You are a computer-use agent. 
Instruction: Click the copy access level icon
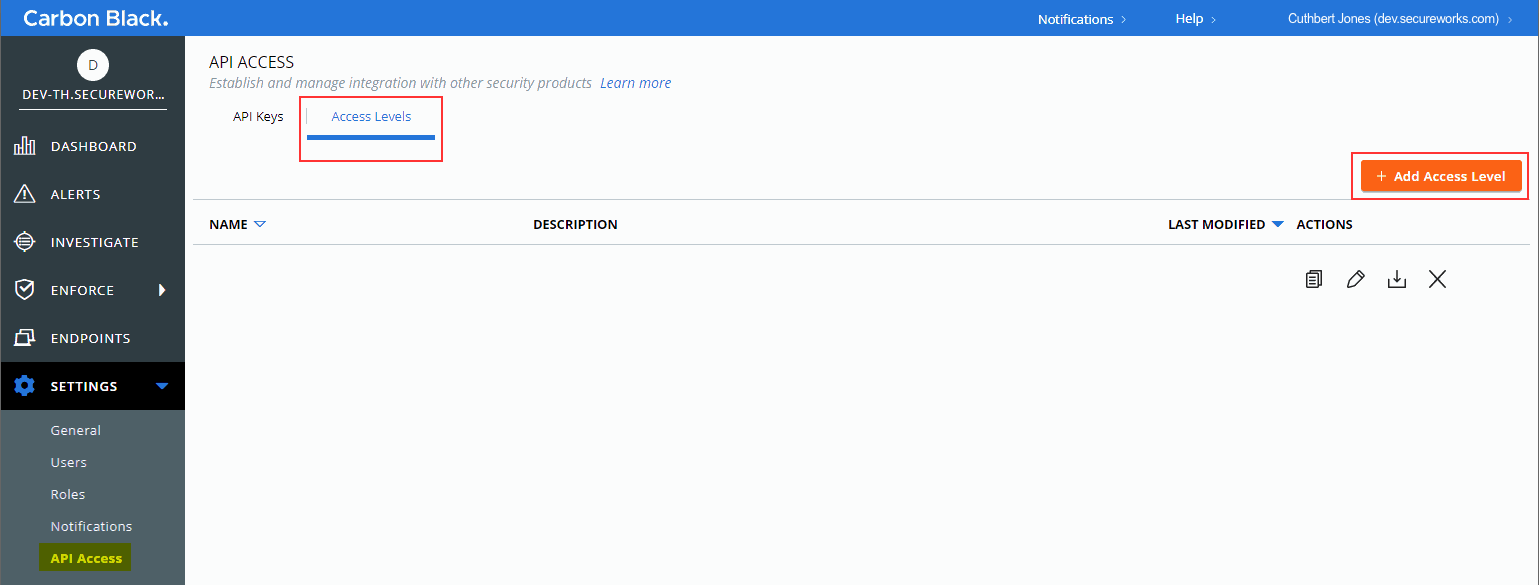point(1314,279)
